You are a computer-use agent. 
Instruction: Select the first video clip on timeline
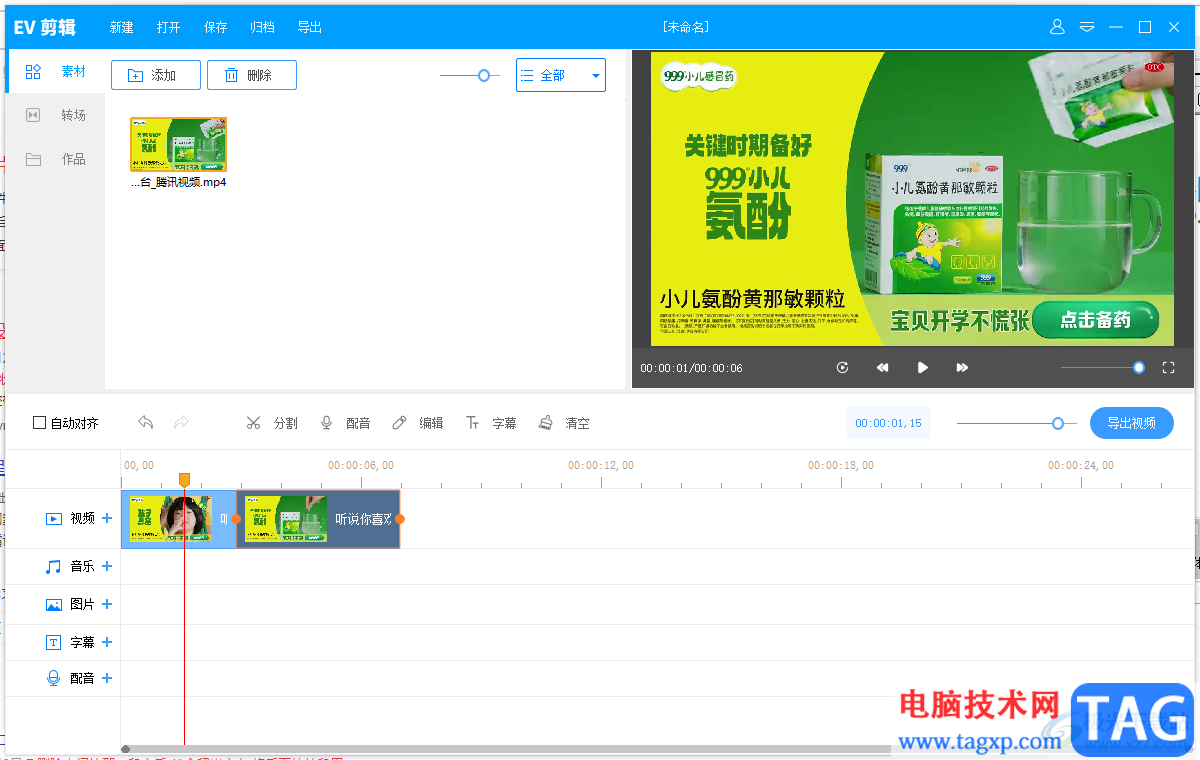(179, 519)
